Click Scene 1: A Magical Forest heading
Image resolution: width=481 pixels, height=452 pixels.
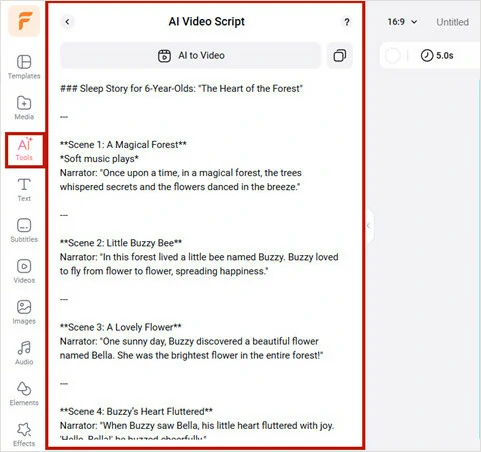(123, 145)
